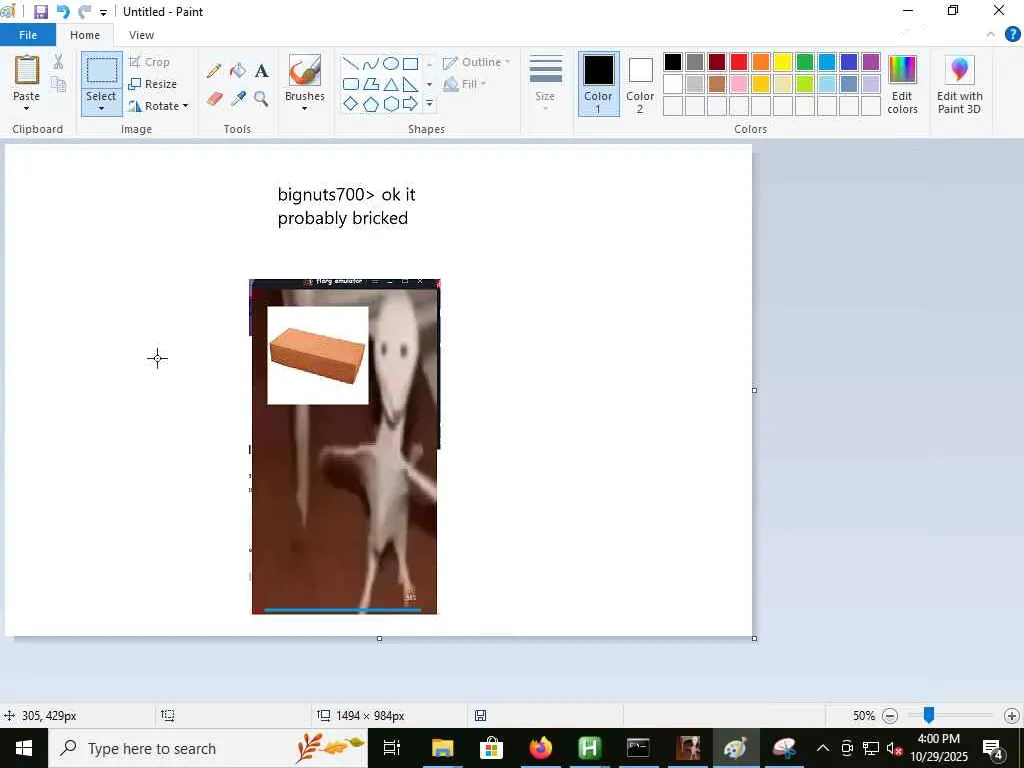This screenshot has height=768, width=1024.
Task: Click the Copy icon in Clipboard
Action: 58,84
